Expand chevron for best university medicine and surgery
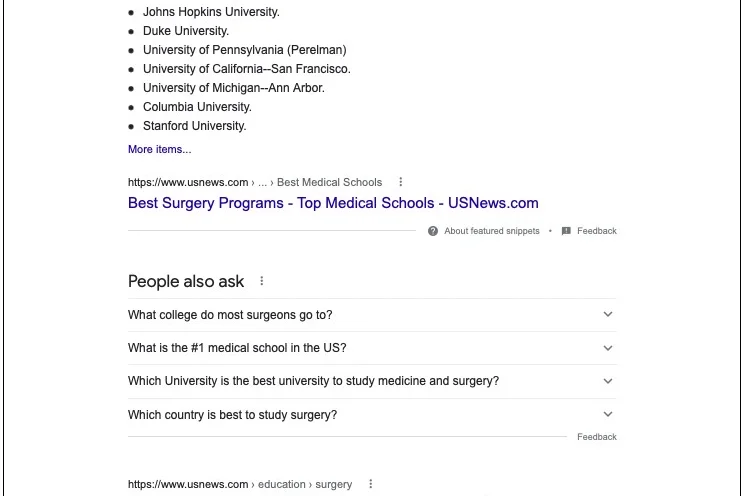This screenshot has height=496, width=745. coord(607,381)
